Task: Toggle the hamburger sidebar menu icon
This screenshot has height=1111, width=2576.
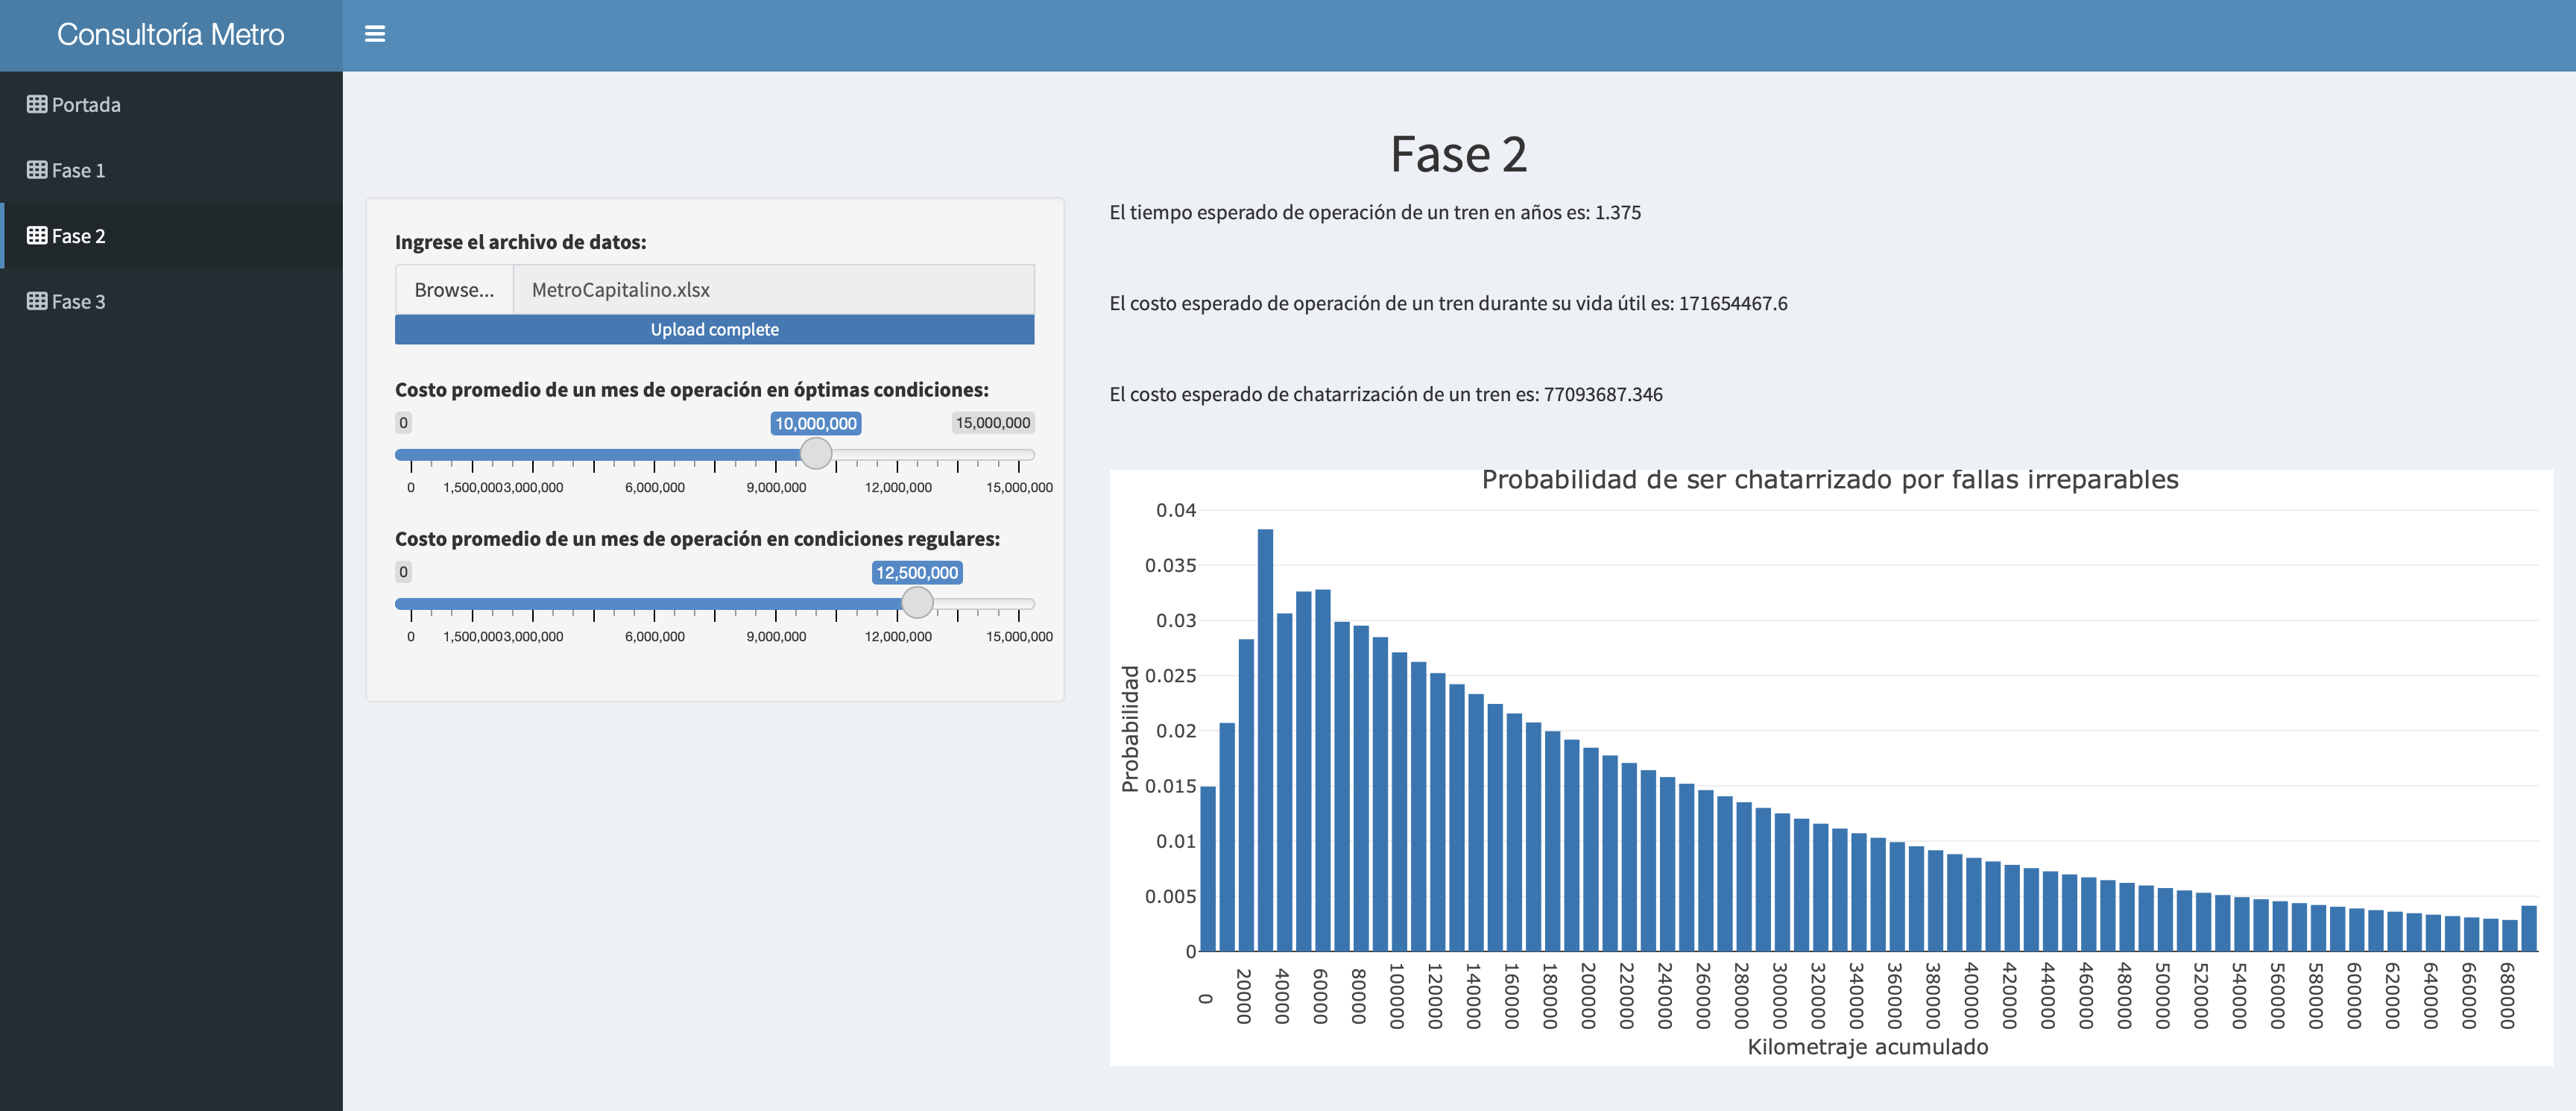Action: pyautogui.click(x=375, y=34)
